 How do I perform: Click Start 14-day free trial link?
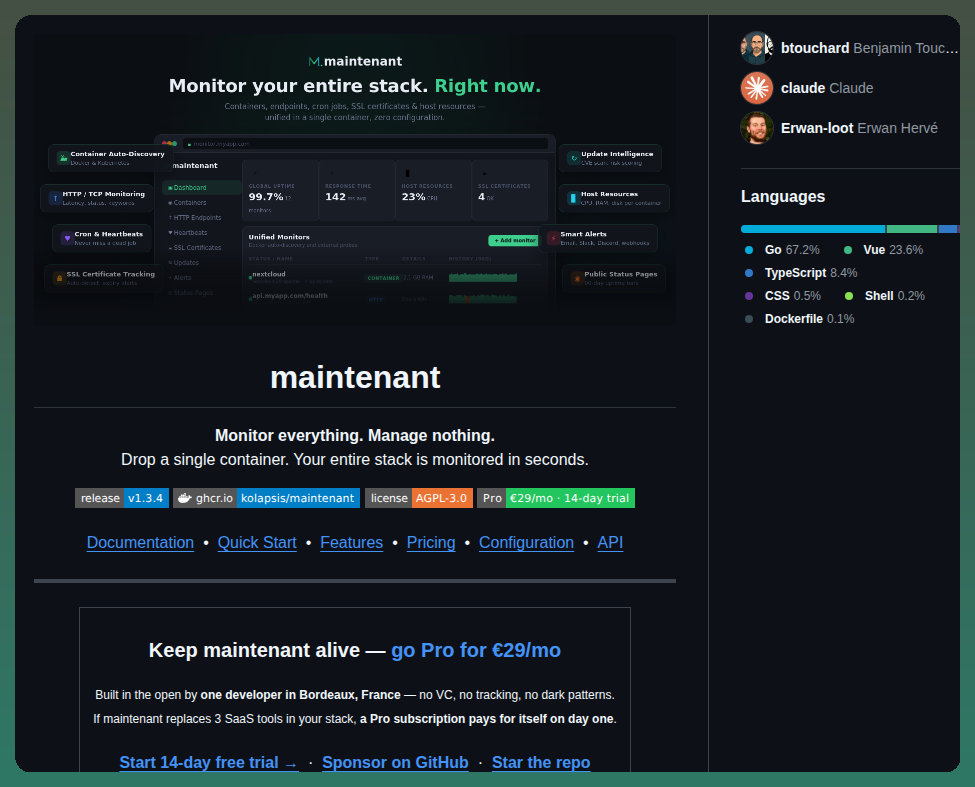[x=209, y=763]
